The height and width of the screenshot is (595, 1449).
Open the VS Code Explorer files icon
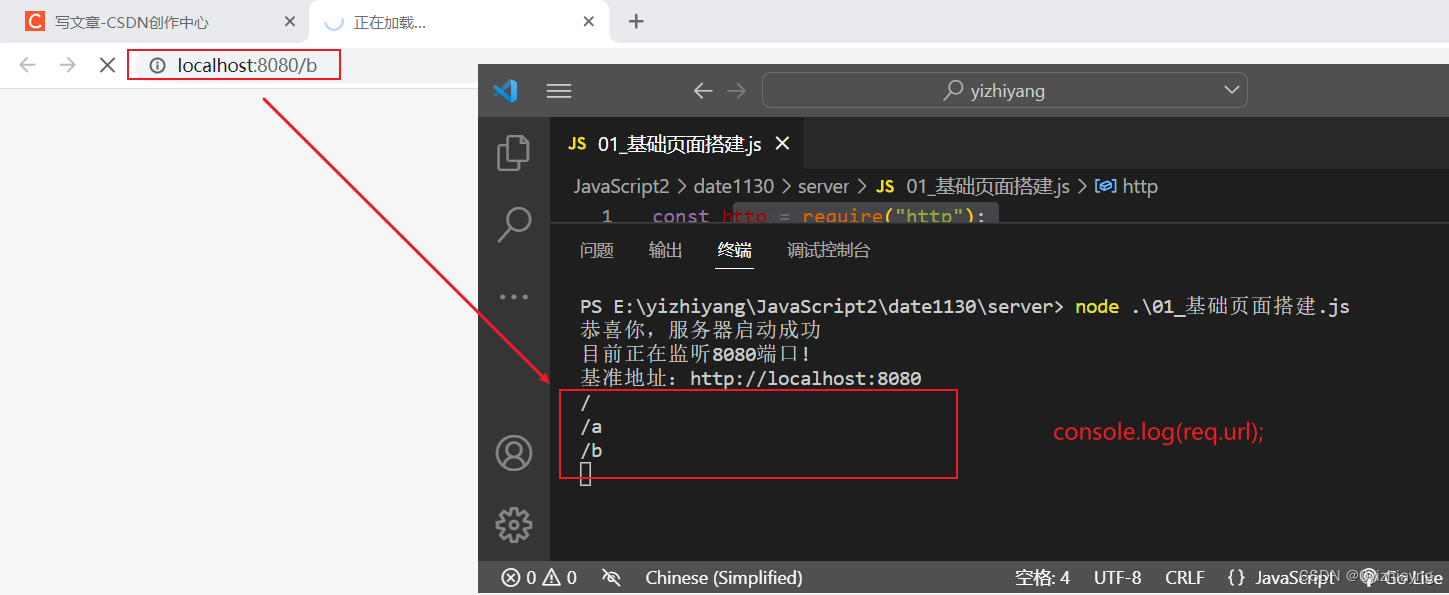pyautogui.click(x=514, y=152)
